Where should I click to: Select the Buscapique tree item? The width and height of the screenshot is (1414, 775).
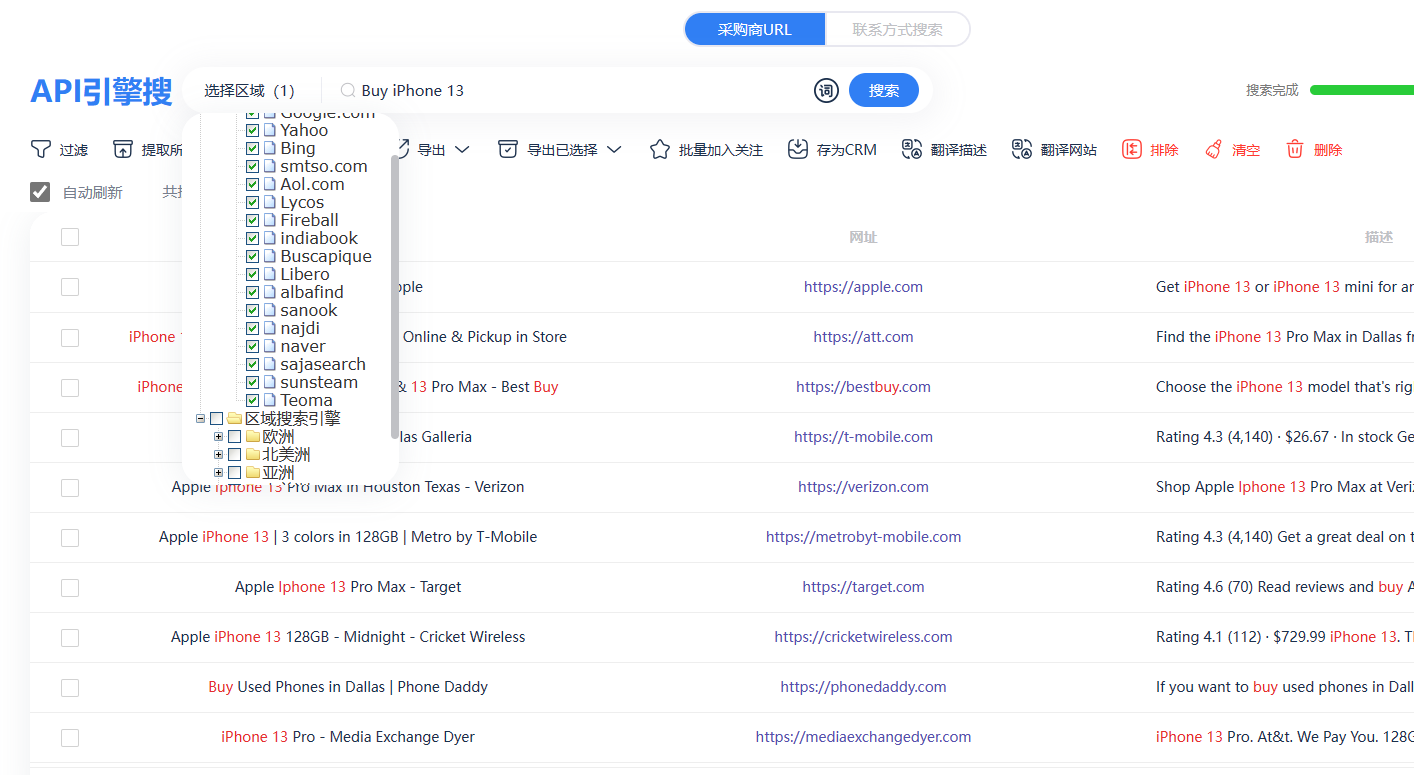coord(326,256)
